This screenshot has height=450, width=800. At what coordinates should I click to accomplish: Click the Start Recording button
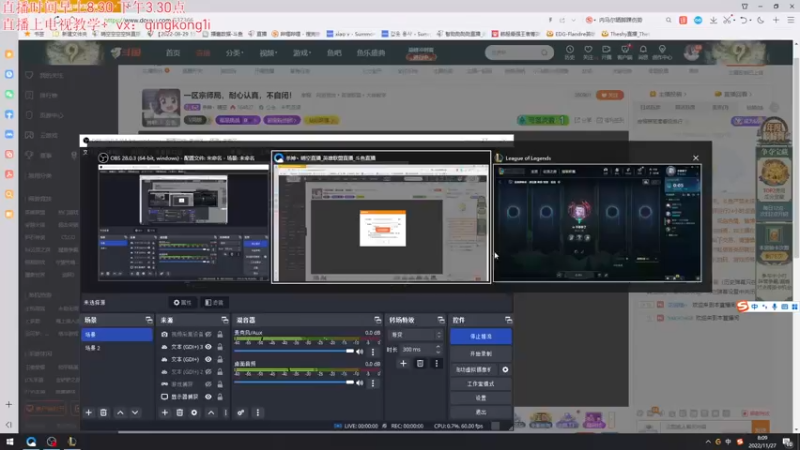481,354
